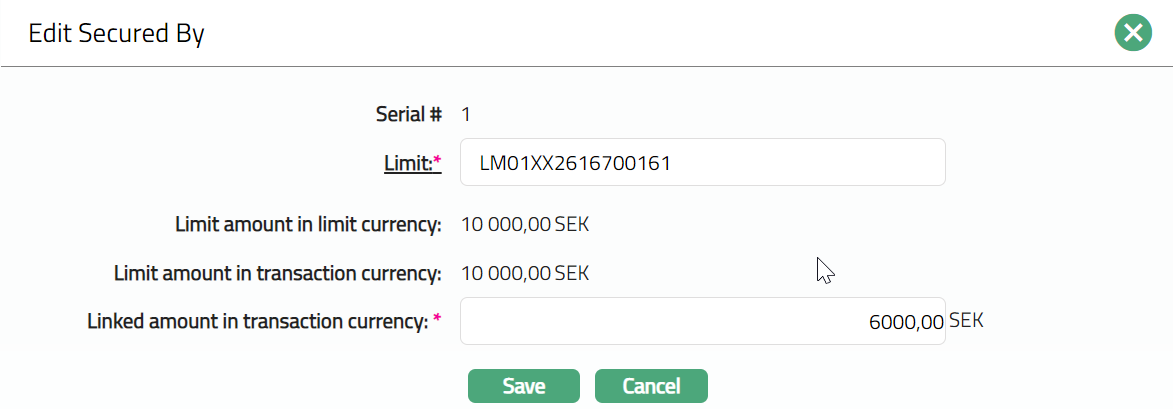Click the SEK suffix after linked amount field

966,321
